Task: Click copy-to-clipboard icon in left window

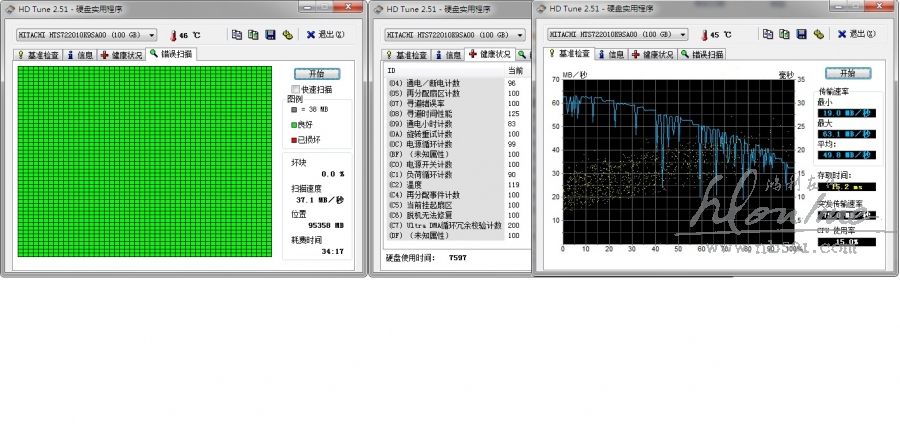Action: click(x=237, y=34)
